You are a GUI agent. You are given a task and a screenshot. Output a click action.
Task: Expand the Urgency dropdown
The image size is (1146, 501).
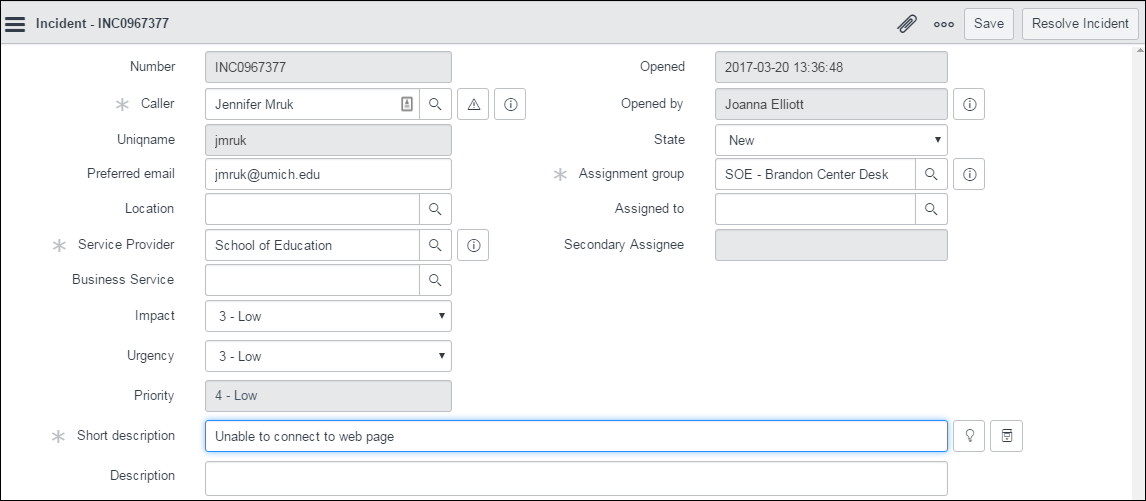[328, 356]
